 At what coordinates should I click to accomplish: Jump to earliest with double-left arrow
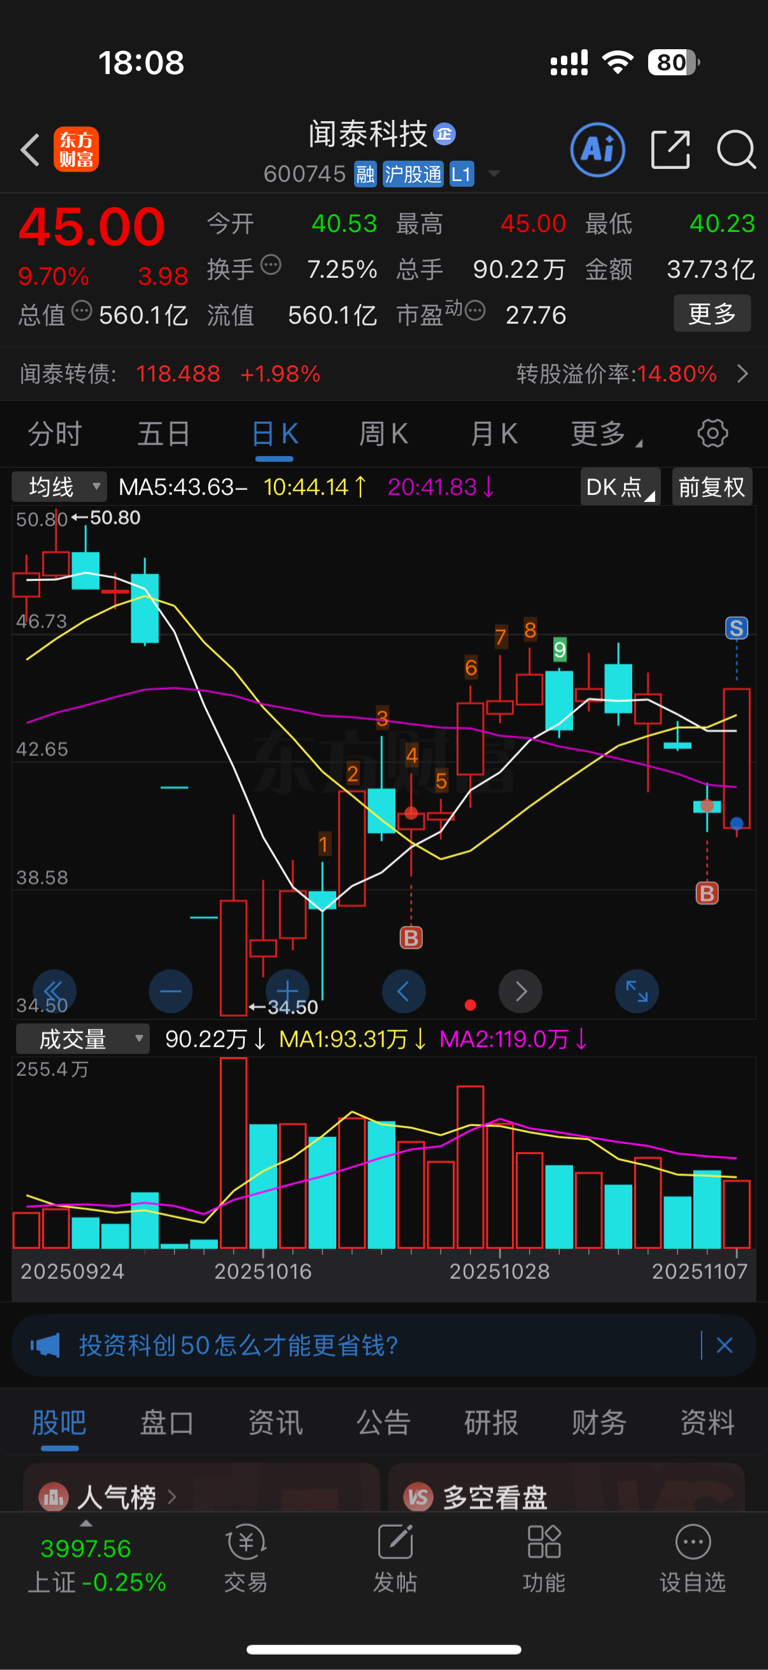pyautogui.click(x=54, y=991)
